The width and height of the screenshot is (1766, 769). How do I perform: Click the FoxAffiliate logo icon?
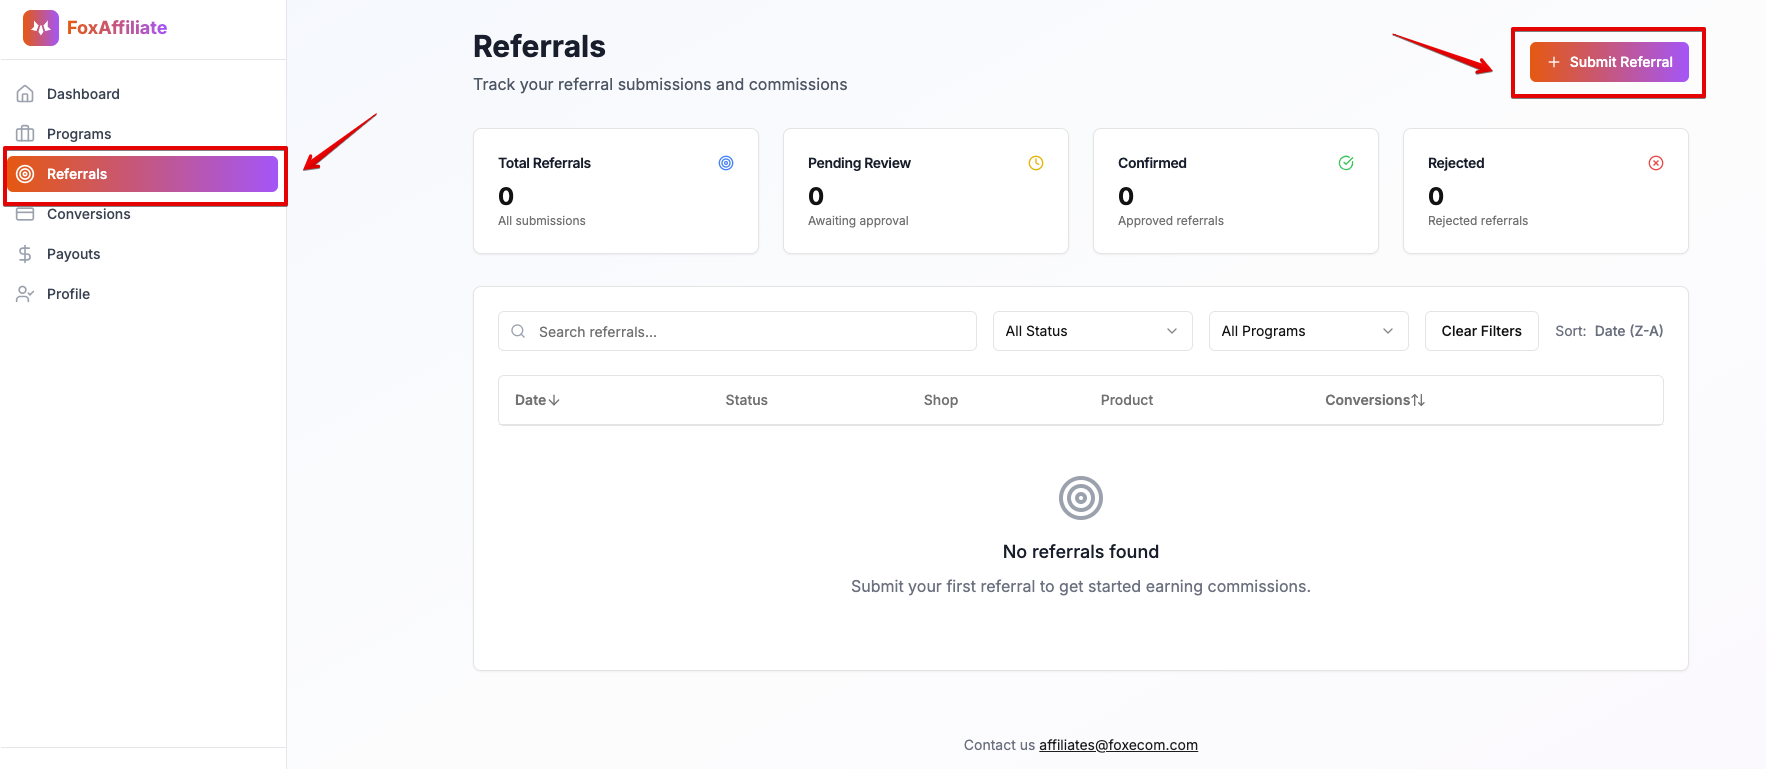tap(41, 28)
